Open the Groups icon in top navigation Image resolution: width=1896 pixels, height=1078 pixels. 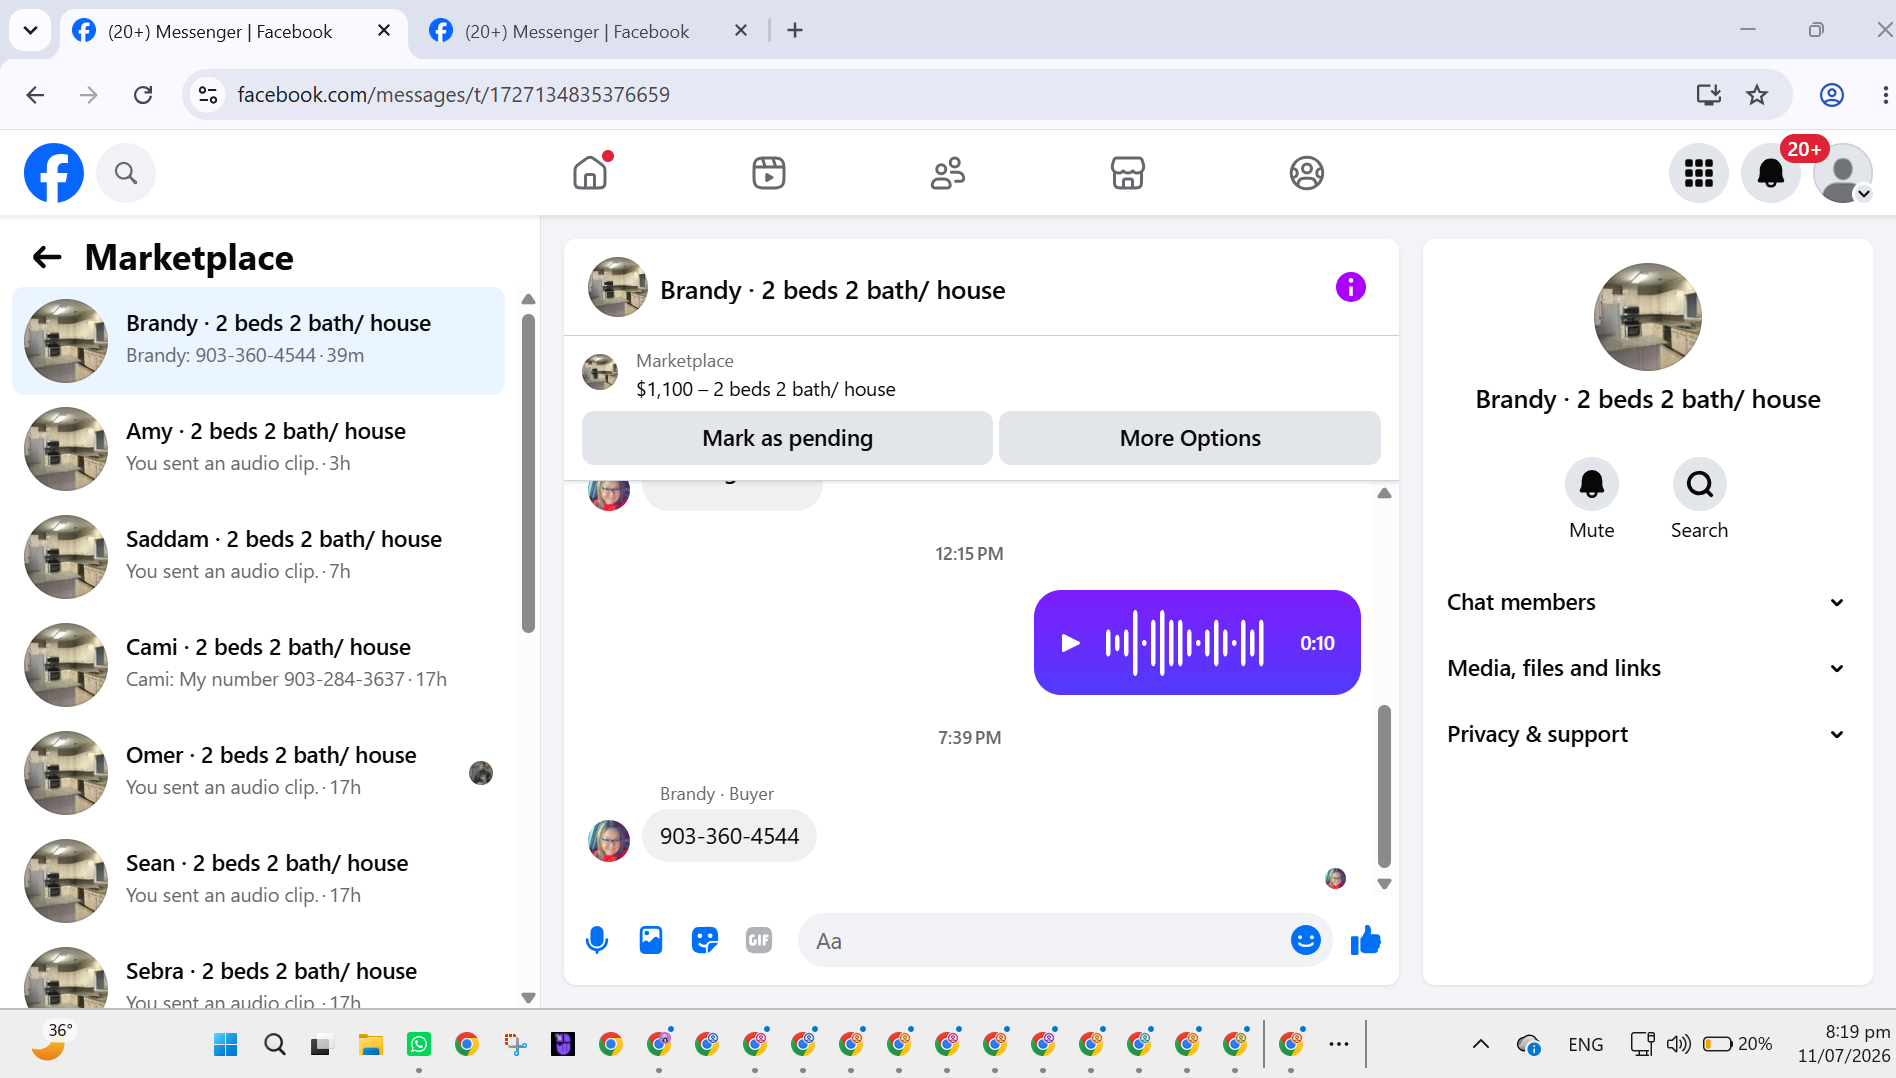1306,173
